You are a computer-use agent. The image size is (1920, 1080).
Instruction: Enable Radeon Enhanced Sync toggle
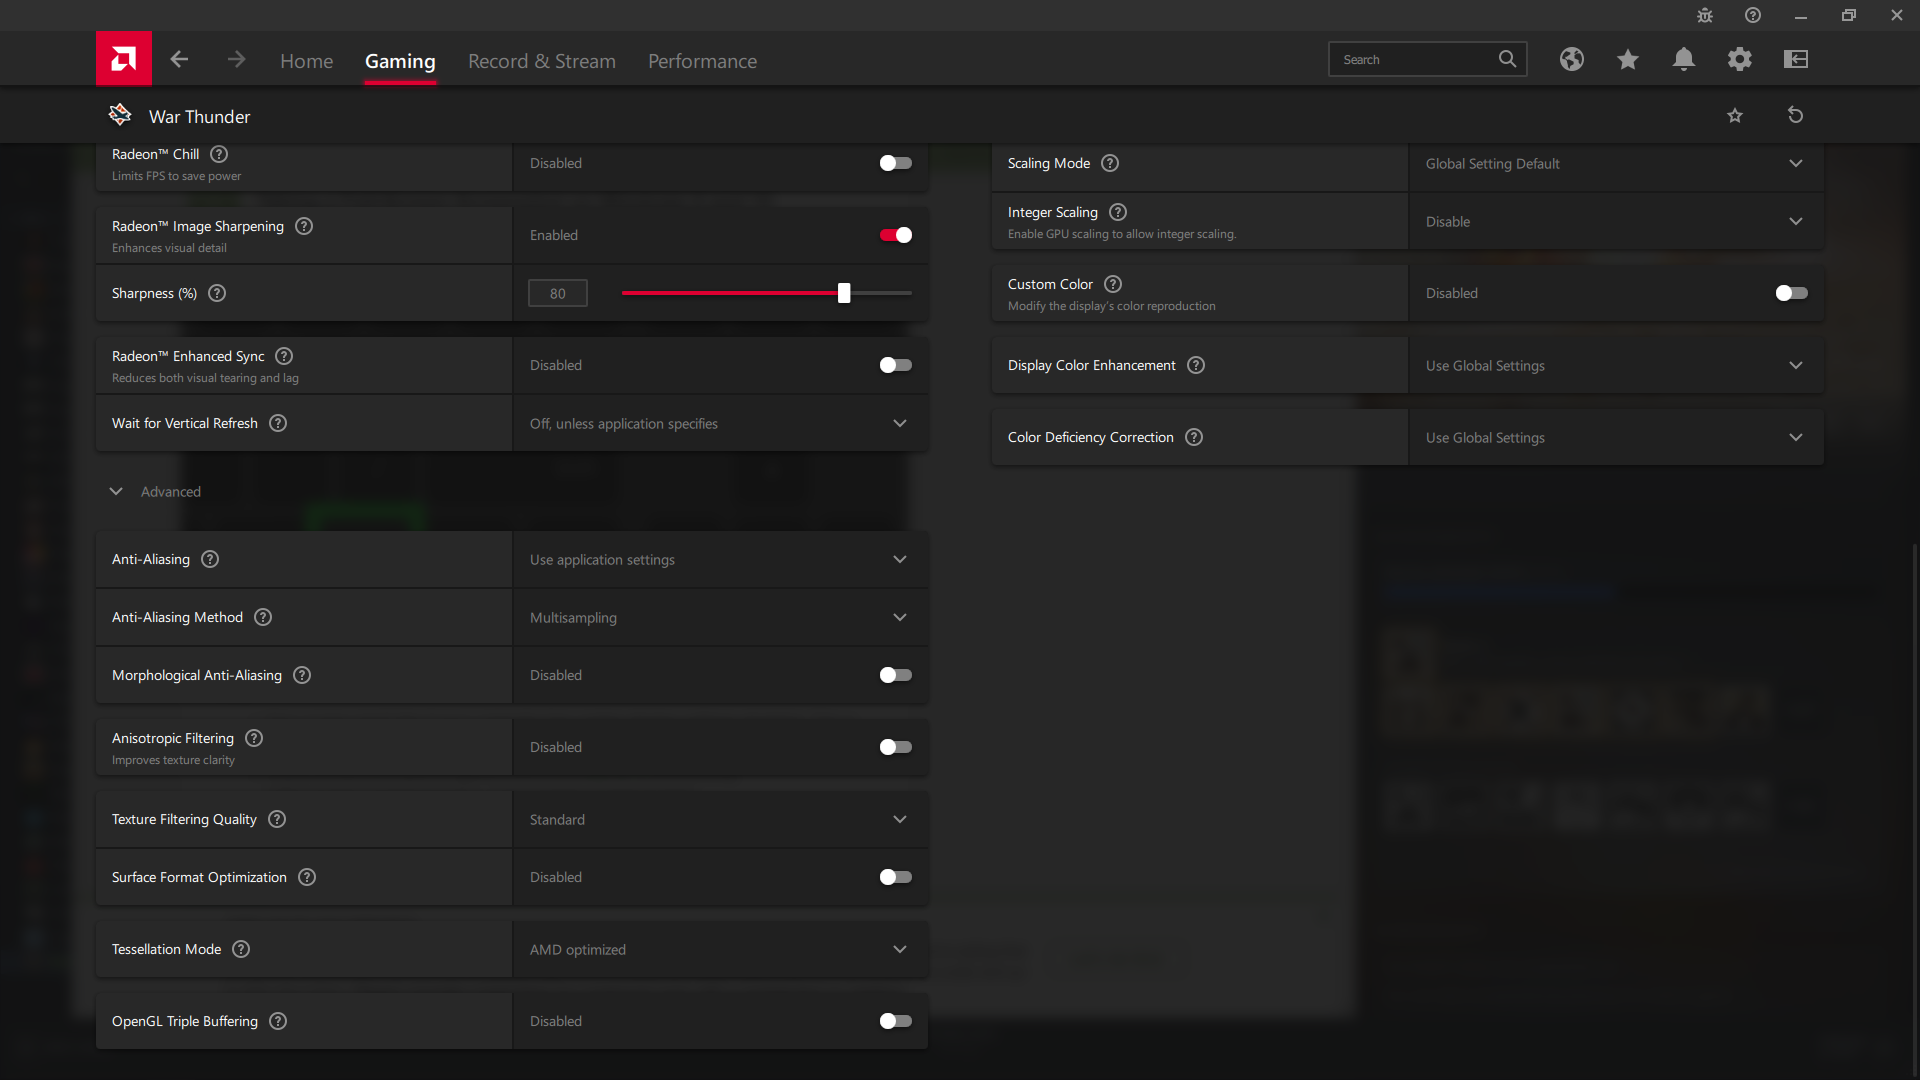[895, 365]
